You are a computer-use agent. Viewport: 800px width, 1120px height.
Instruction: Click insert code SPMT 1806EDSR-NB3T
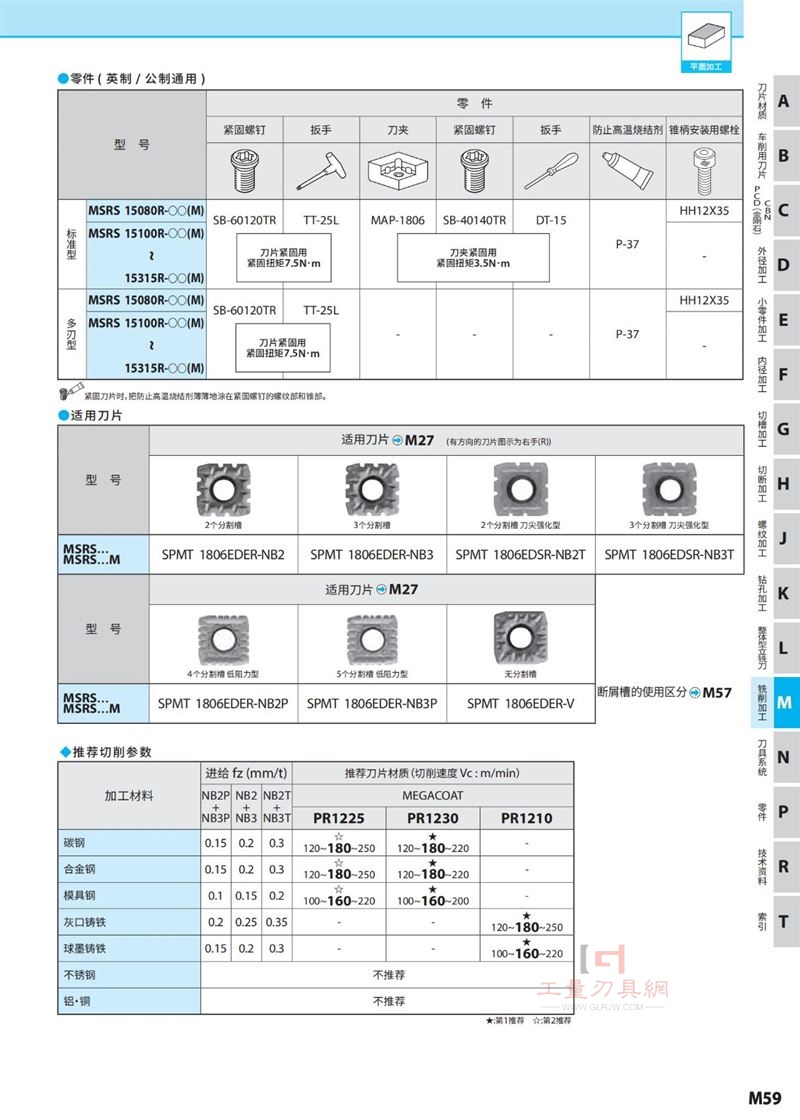click(x=669, y=555)
